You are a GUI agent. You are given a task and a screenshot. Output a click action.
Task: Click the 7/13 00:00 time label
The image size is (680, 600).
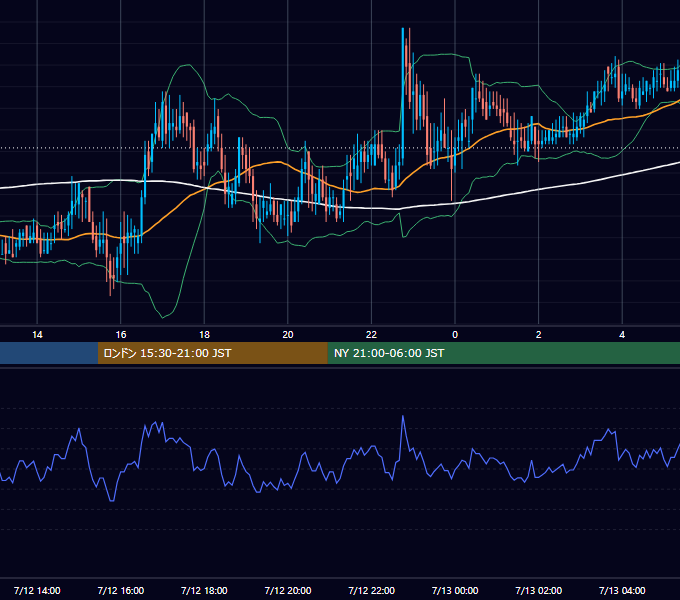click(x=455, y=590)
